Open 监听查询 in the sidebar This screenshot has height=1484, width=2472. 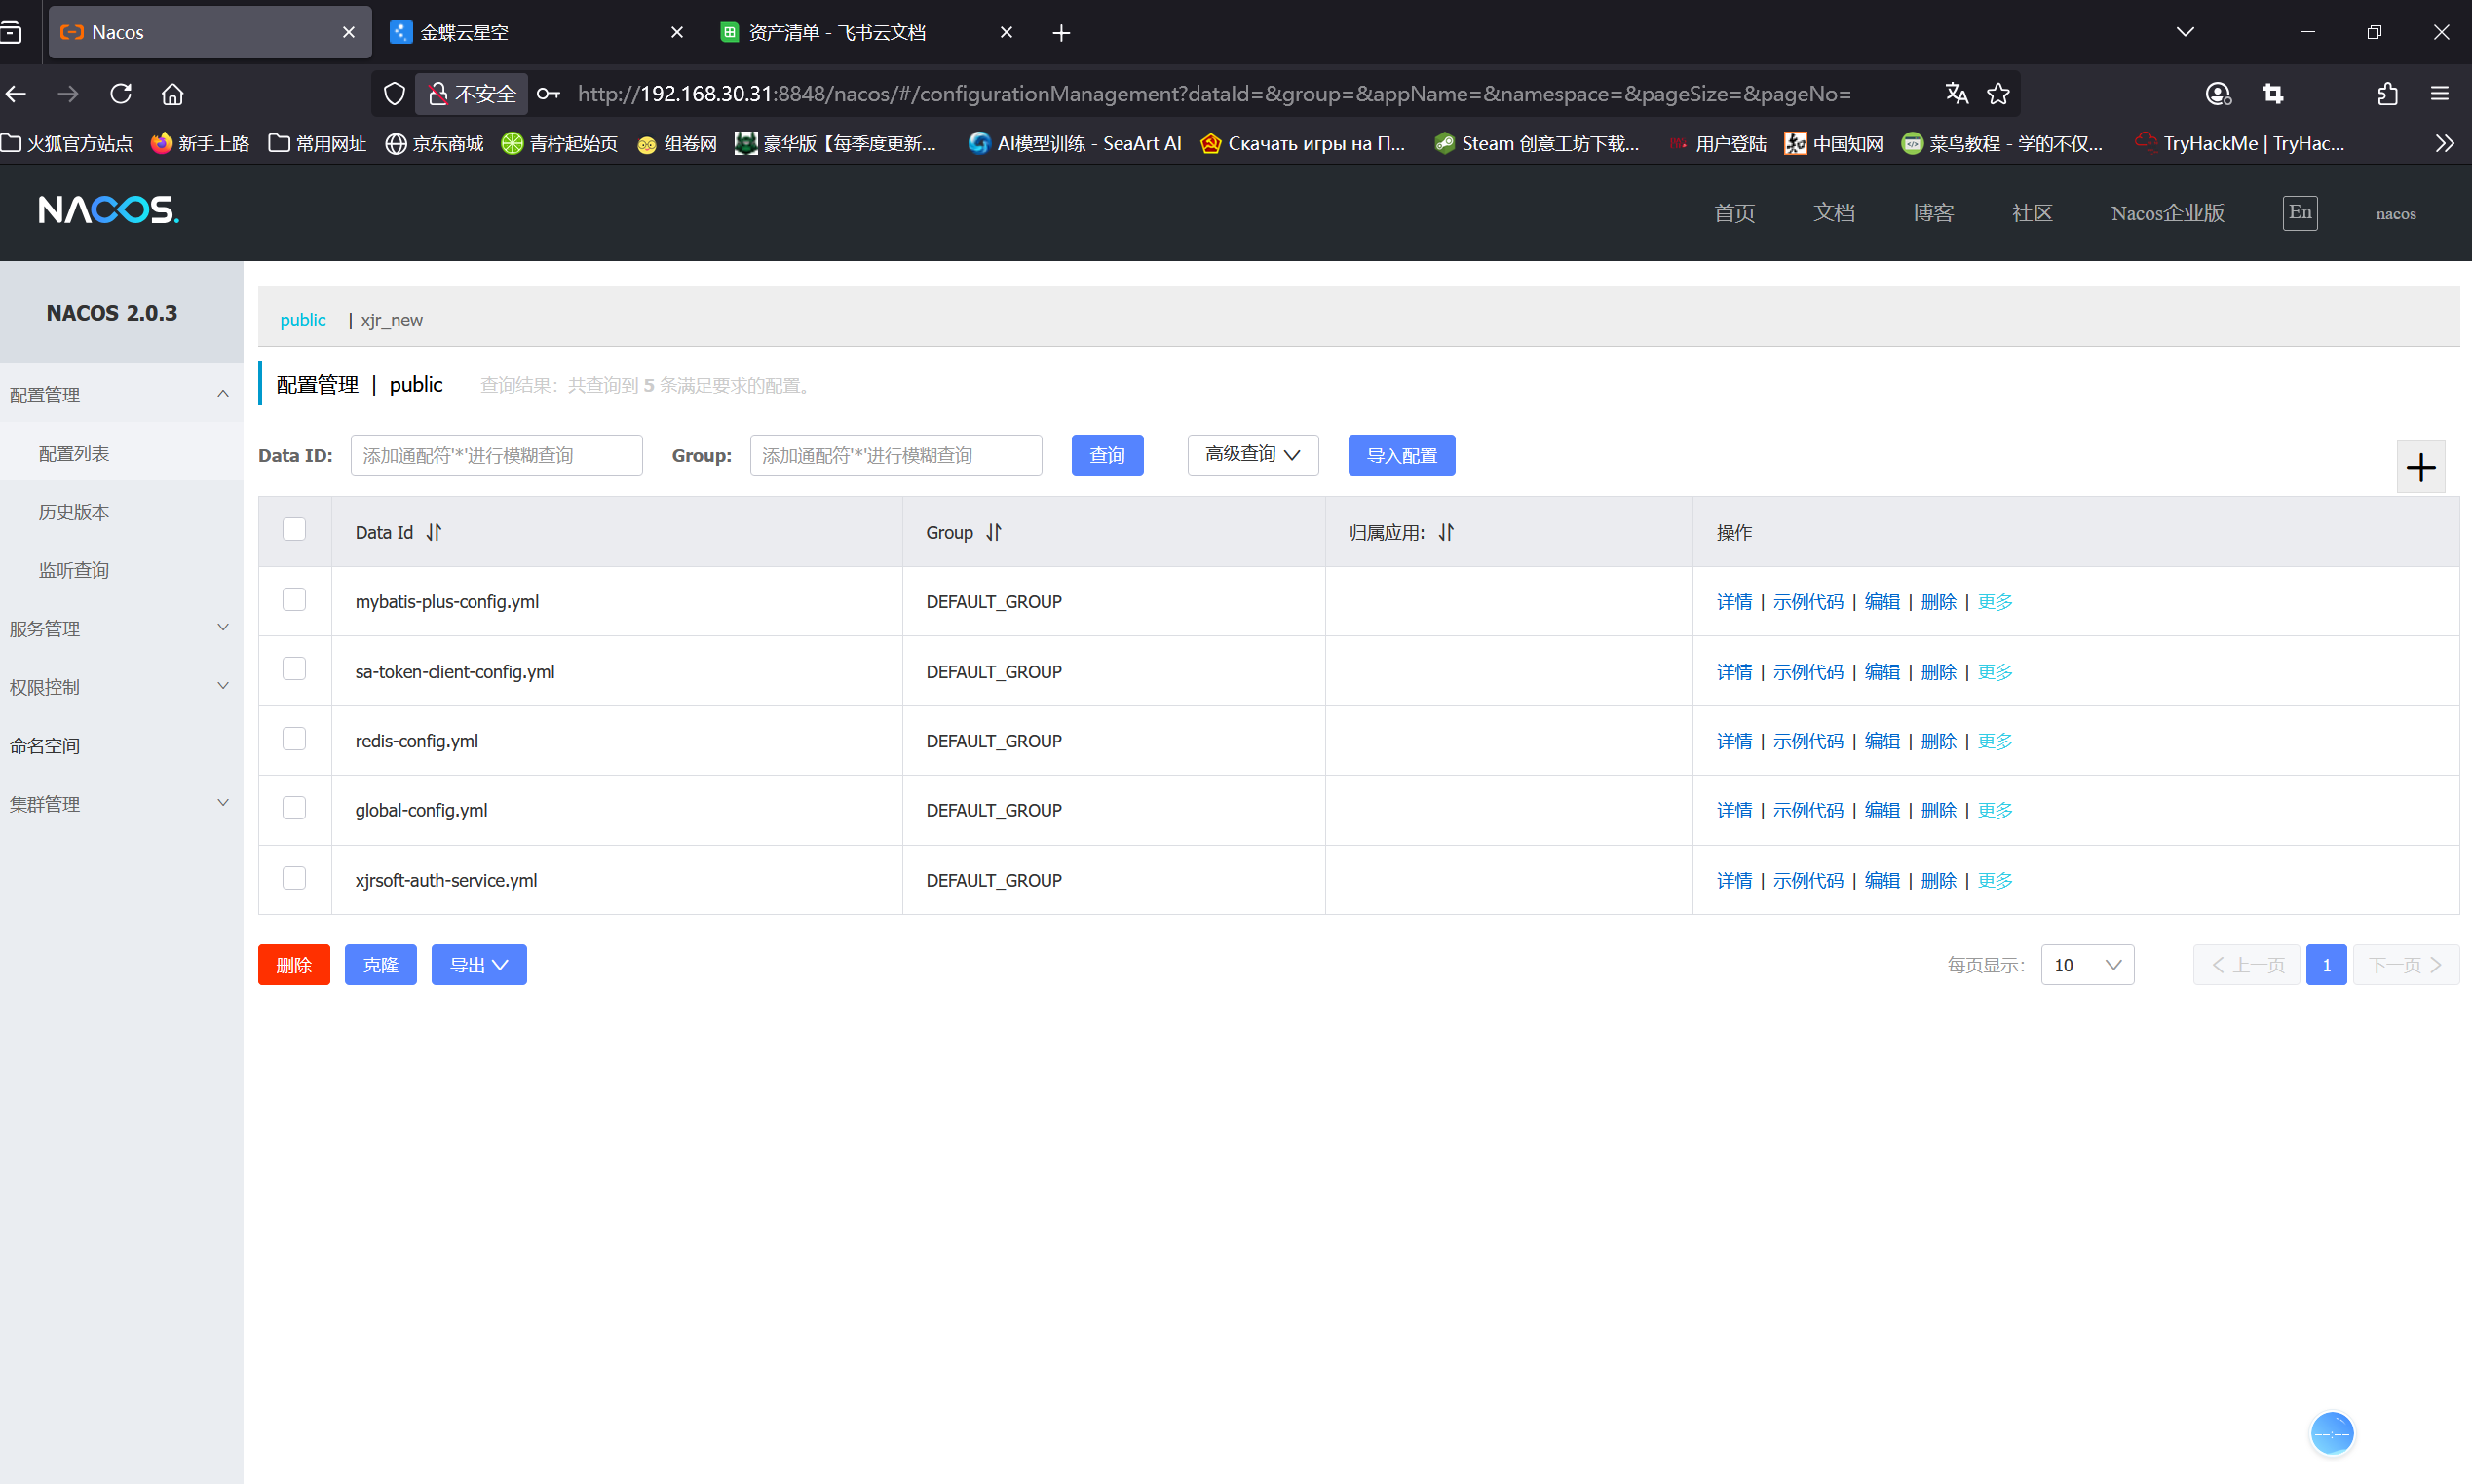74,569
